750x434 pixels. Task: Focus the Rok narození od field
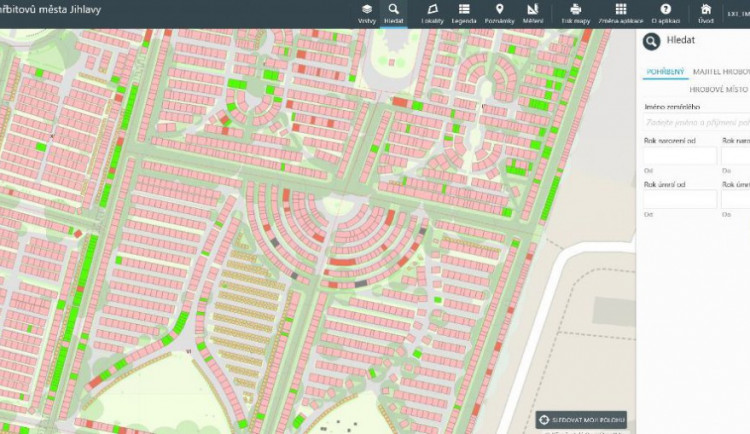(680, 156)
